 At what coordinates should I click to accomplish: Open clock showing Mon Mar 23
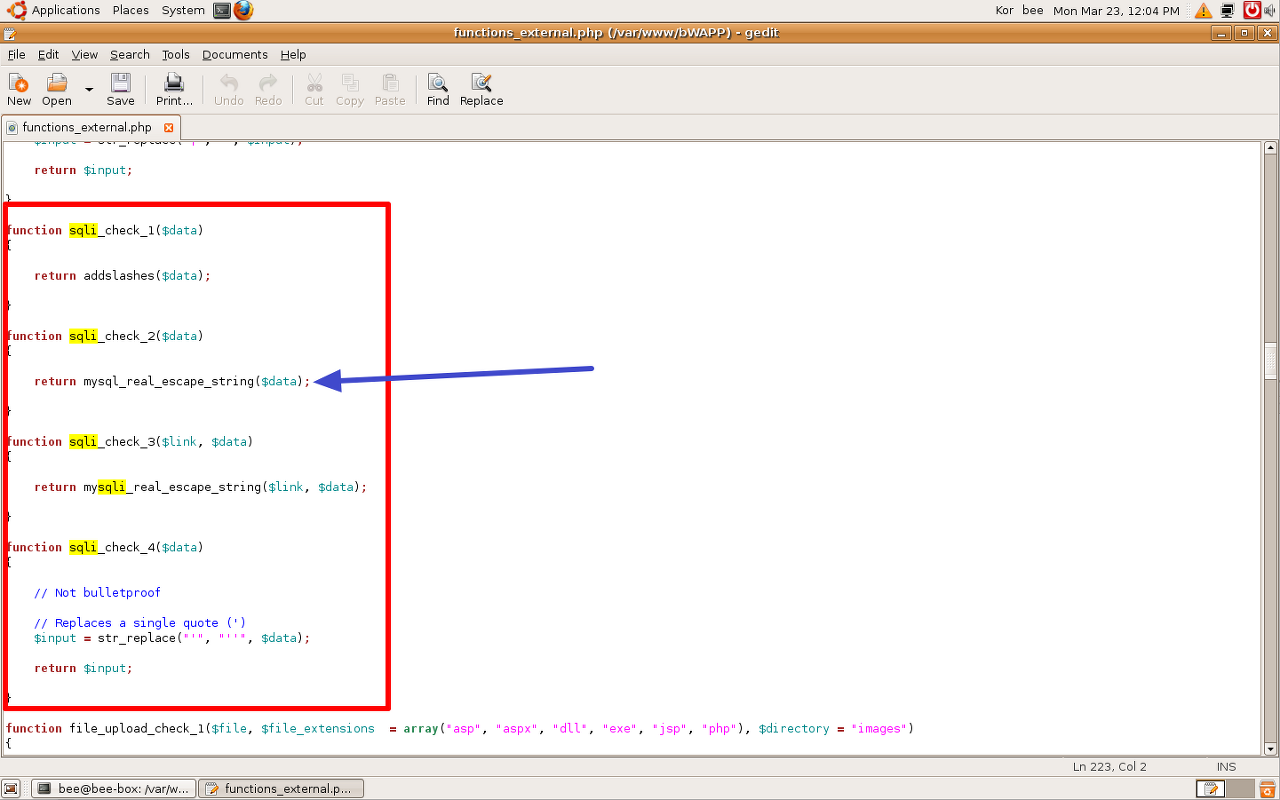point(1116,10)
